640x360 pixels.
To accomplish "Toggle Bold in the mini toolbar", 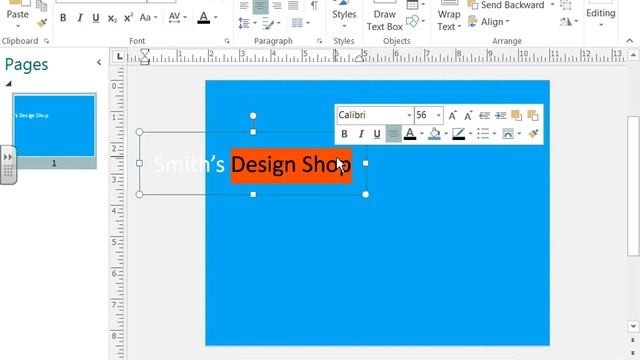I will [x=344, y=134].
